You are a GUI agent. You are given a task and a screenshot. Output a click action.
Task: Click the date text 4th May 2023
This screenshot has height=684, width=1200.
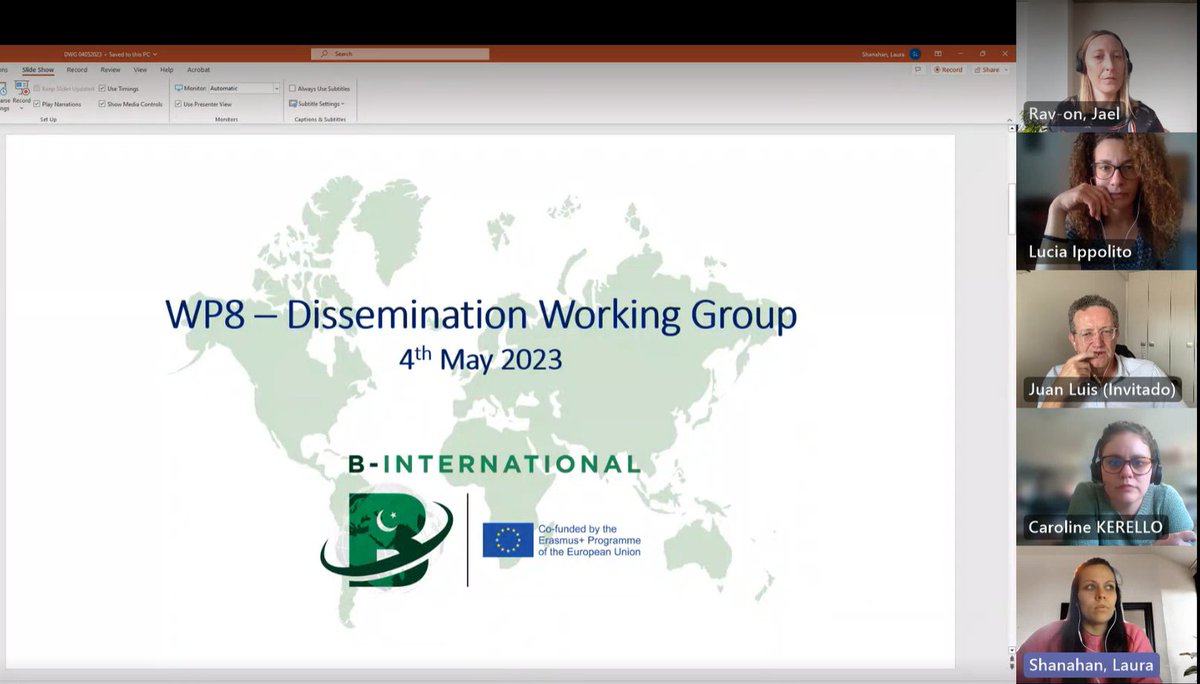[x=481, y=358]
